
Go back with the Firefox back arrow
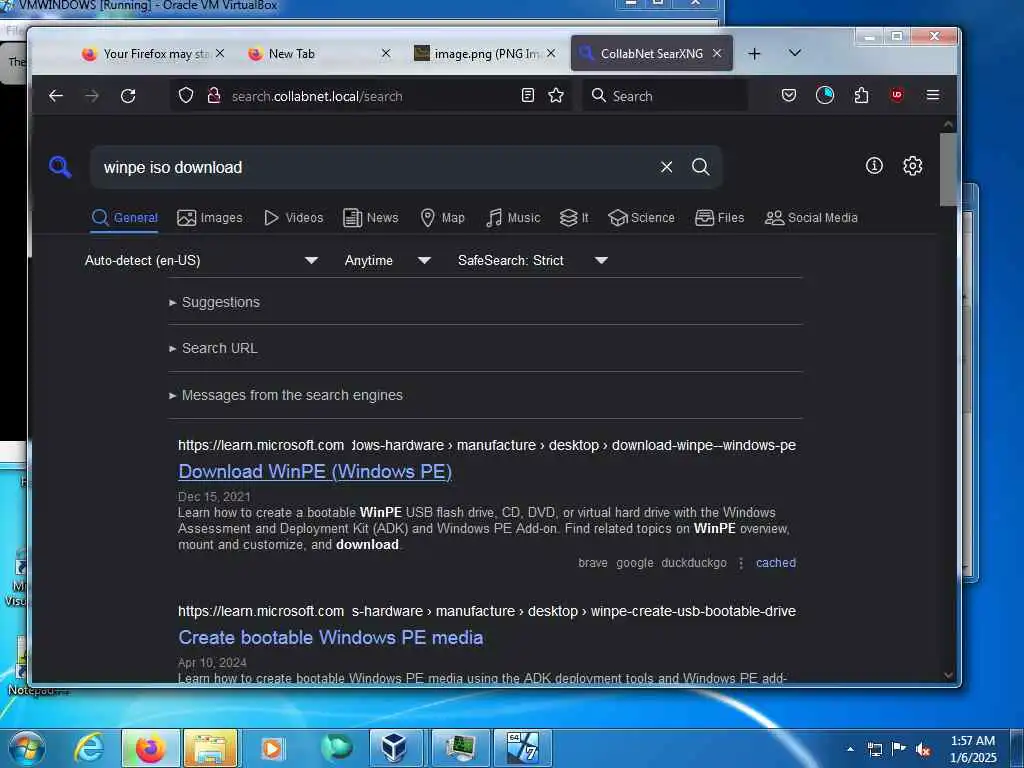click(x=56, y=96)
